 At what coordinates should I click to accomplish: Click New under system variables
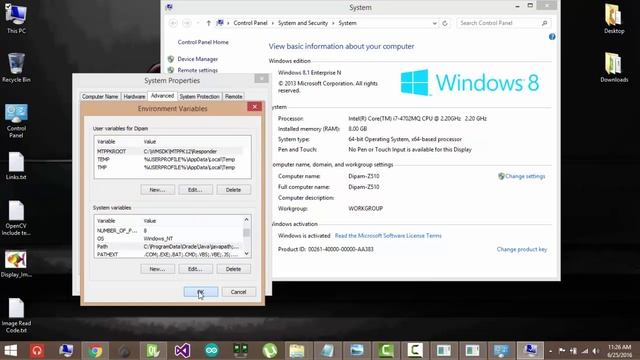(158, 269)
